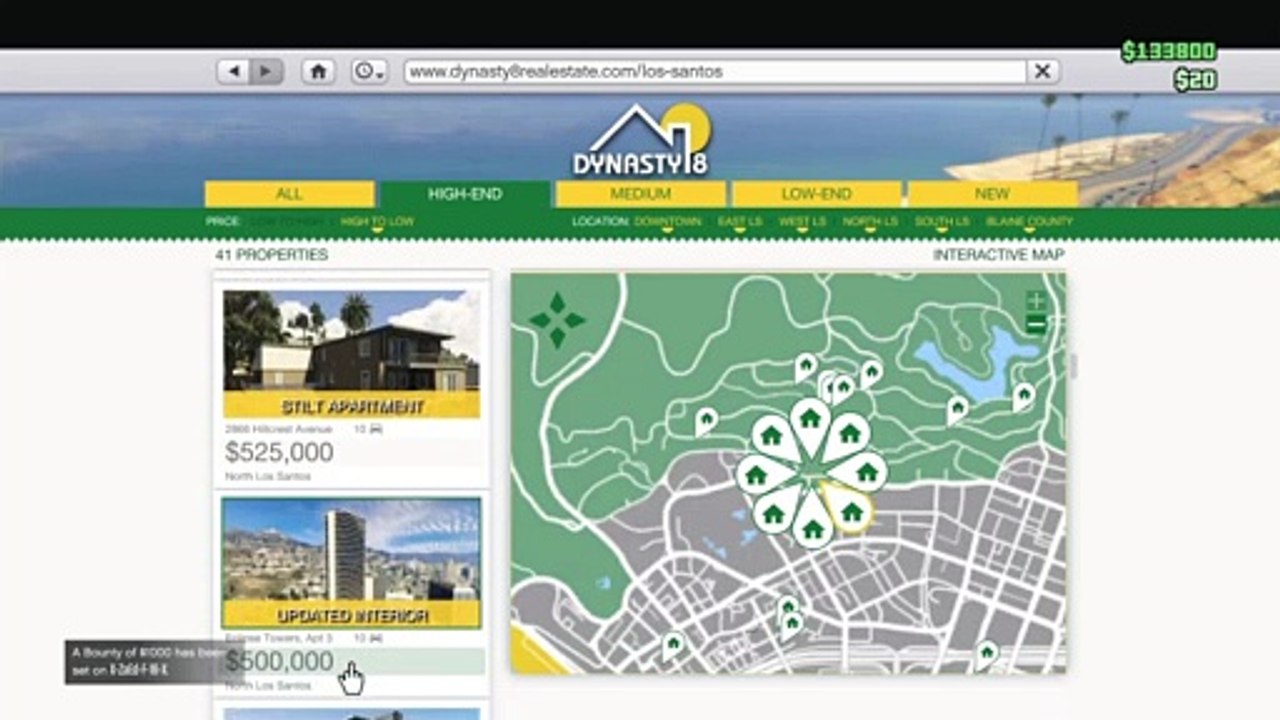The width and height of the screenshot is (1280, 720).
Task: Click the $133800 cash balance display
Action: tap(1168, 51)
